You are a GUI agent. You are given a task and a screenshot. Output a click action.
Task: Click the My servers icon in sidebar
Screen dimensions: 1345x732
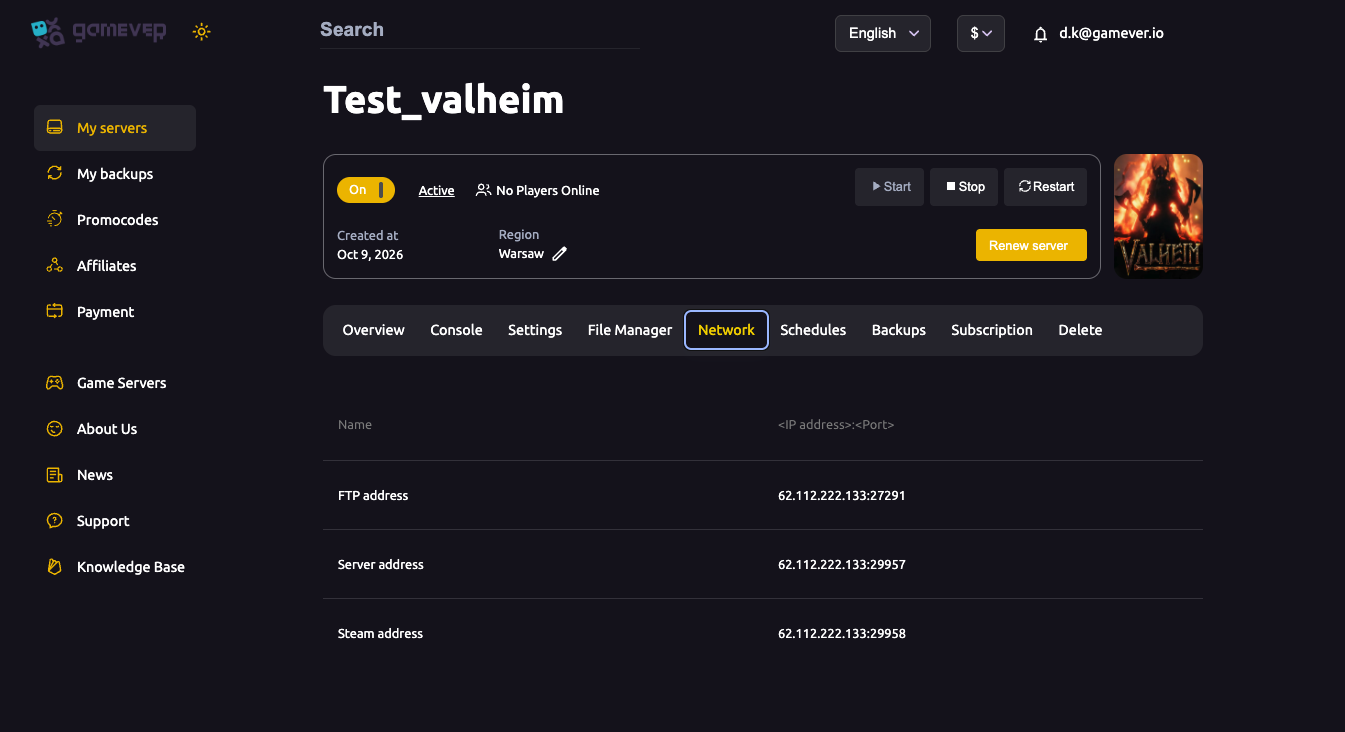click(55, 128)
